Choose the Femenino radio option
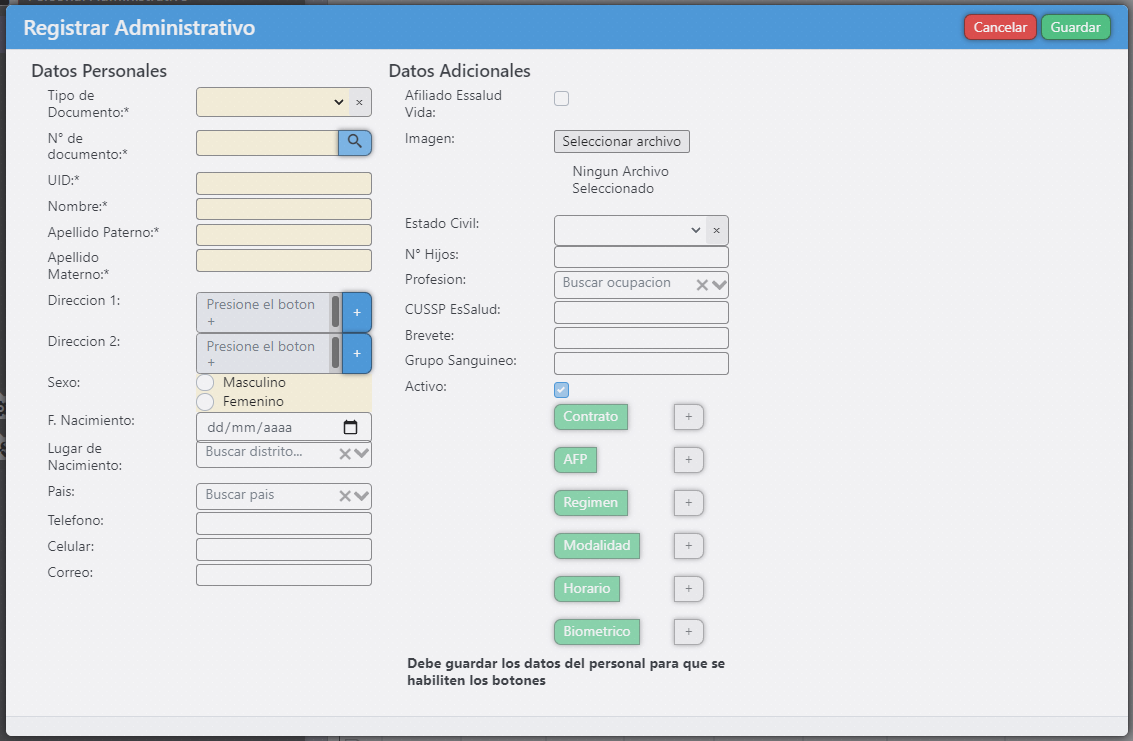 tap(205, 401)
